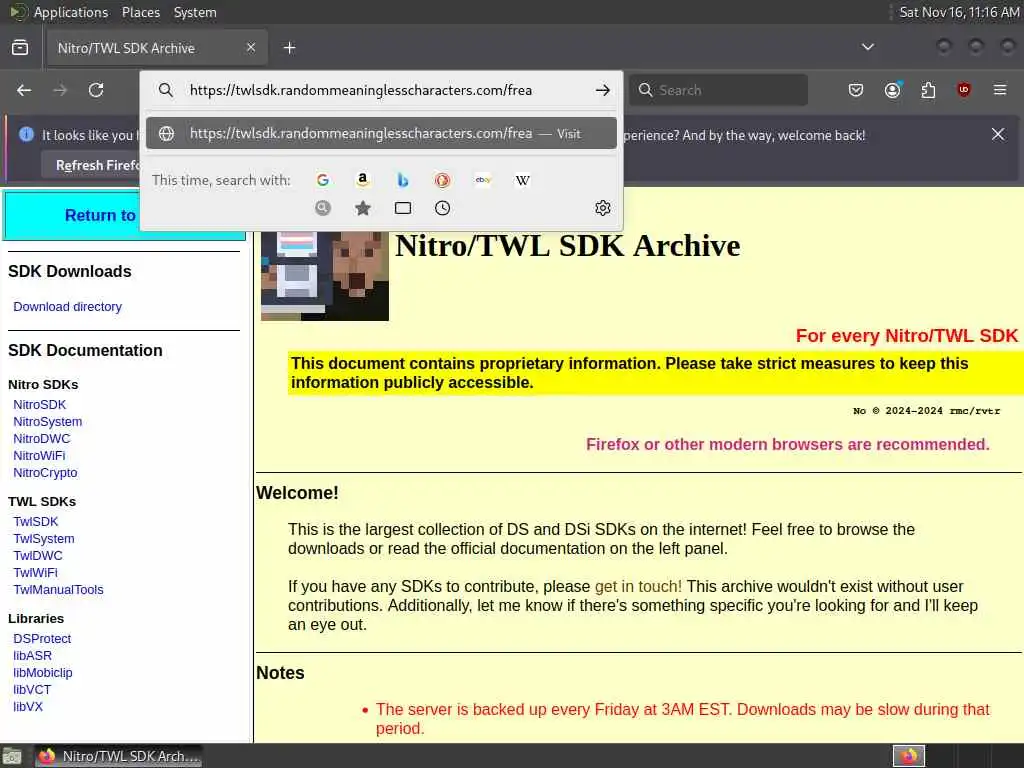
Task: Click the address bar magnifier icon
Action: click(166, 90)
